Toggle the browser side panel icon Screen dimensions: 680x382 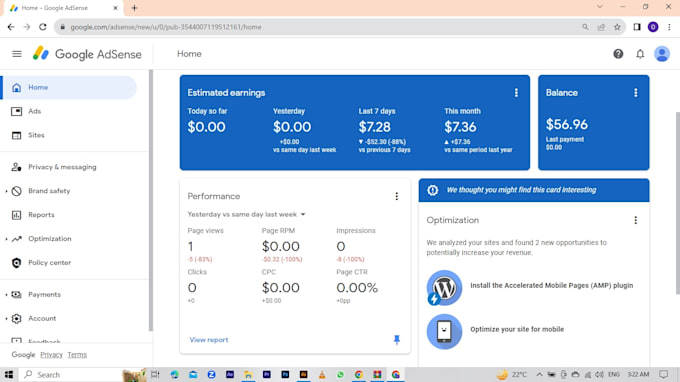(637, 27)
